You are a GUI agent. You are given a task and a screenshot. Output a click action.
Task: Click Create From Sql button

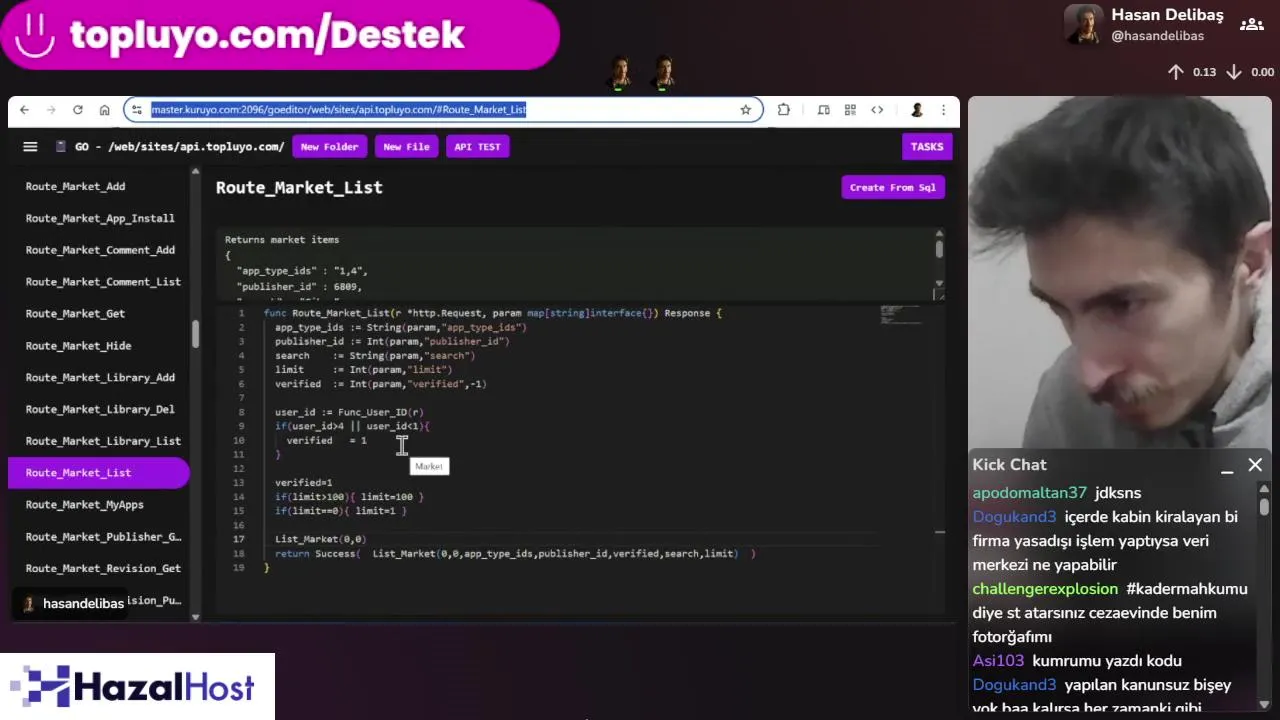[x=893, y=187]
